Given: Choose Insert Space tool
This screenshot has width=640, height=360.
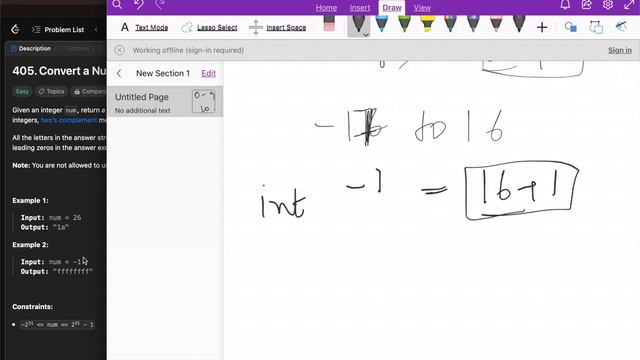Looking at the screenshot, I should pos(278,27).
